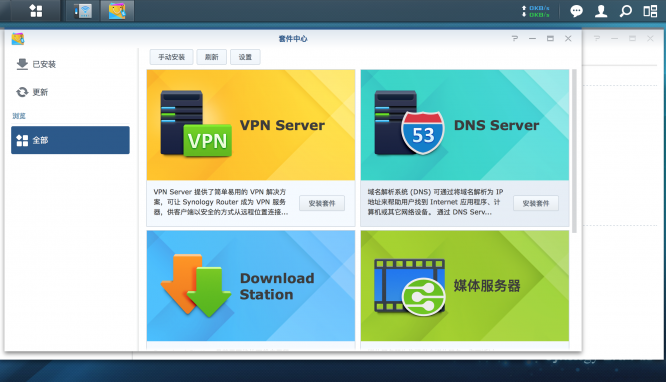The image size is (666, 382).
Task: Click the DNS Server description text
Action: [435, 202]
